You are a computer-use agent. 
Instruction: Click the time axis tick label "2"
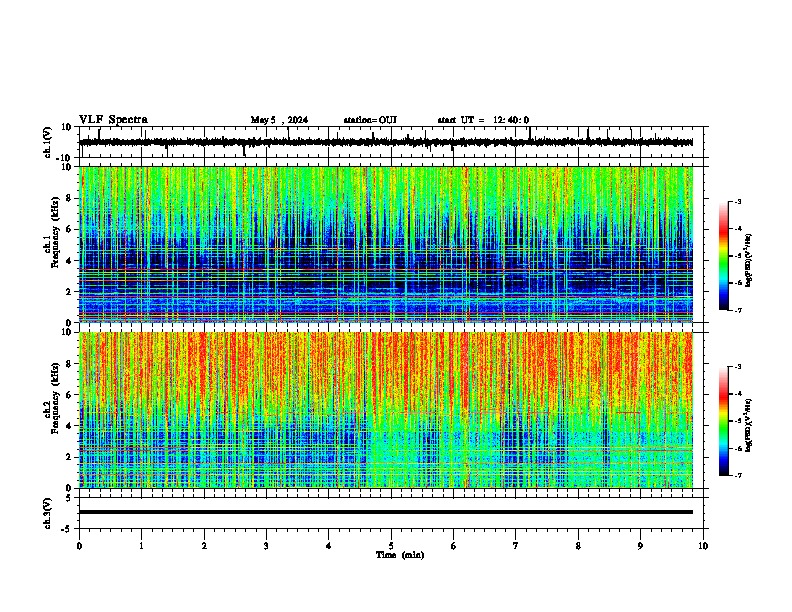[x=204, y=546]
